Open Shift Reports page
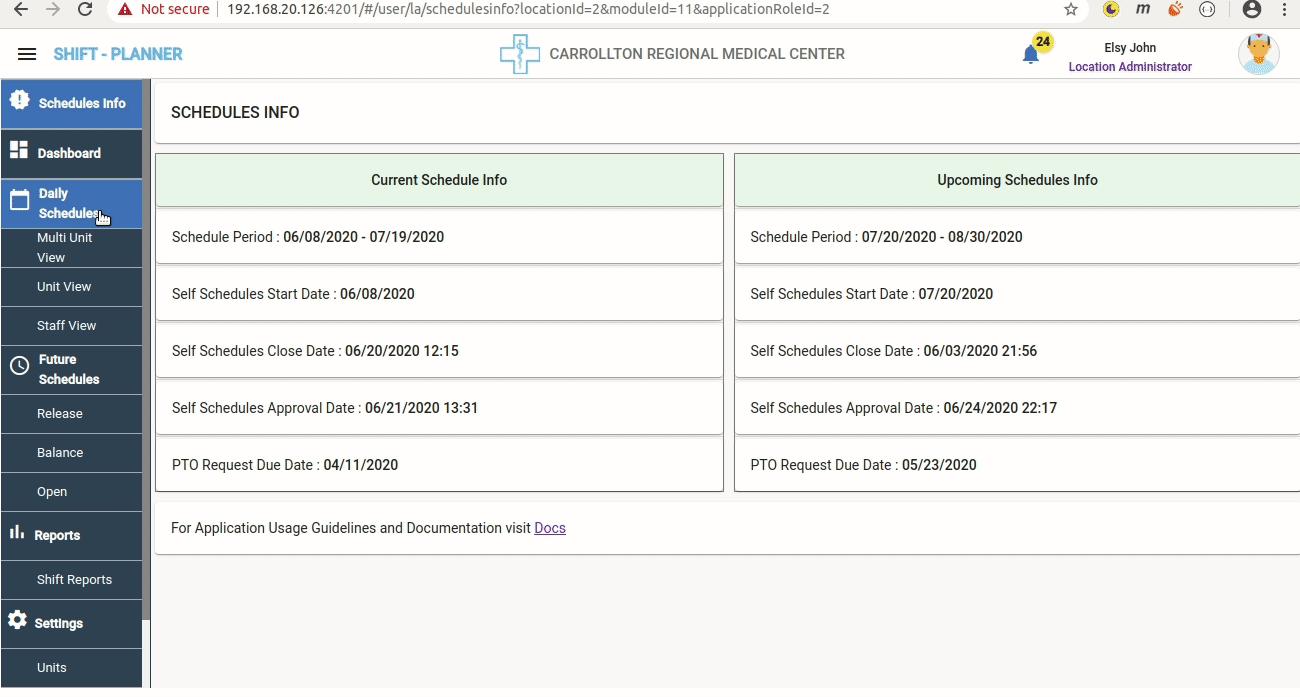 point(74,579)
